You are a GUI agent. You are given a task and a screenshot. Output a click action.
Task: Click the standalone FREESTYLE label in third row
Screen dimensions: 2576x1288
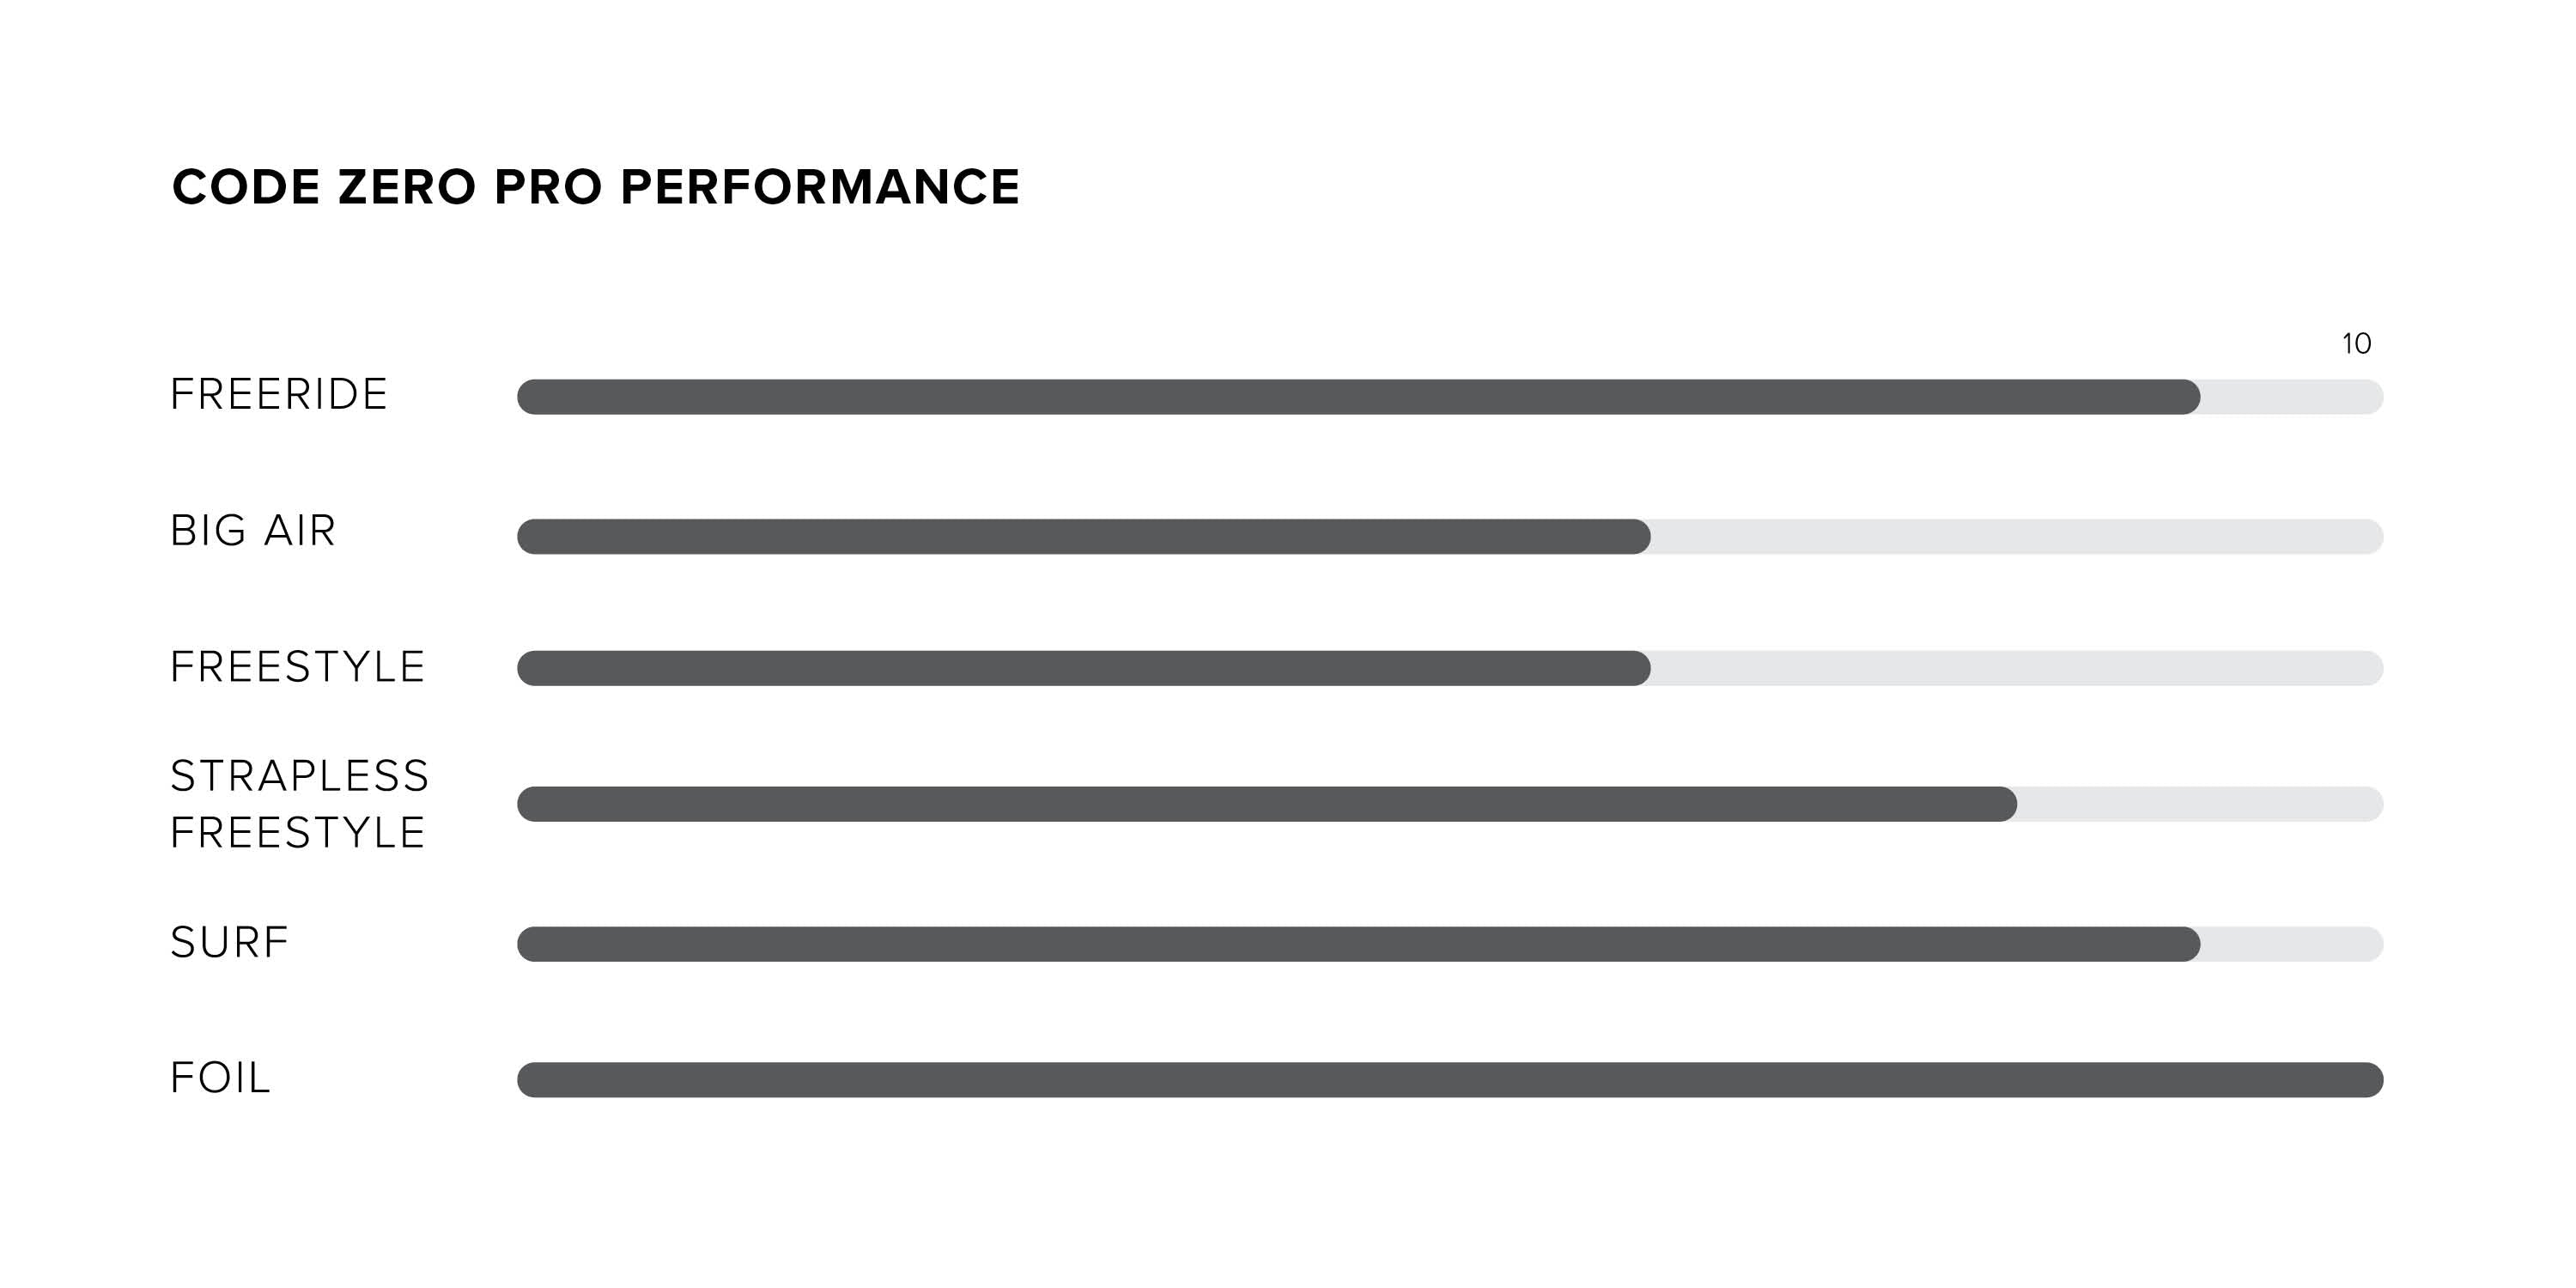click(x=298, y=667)
